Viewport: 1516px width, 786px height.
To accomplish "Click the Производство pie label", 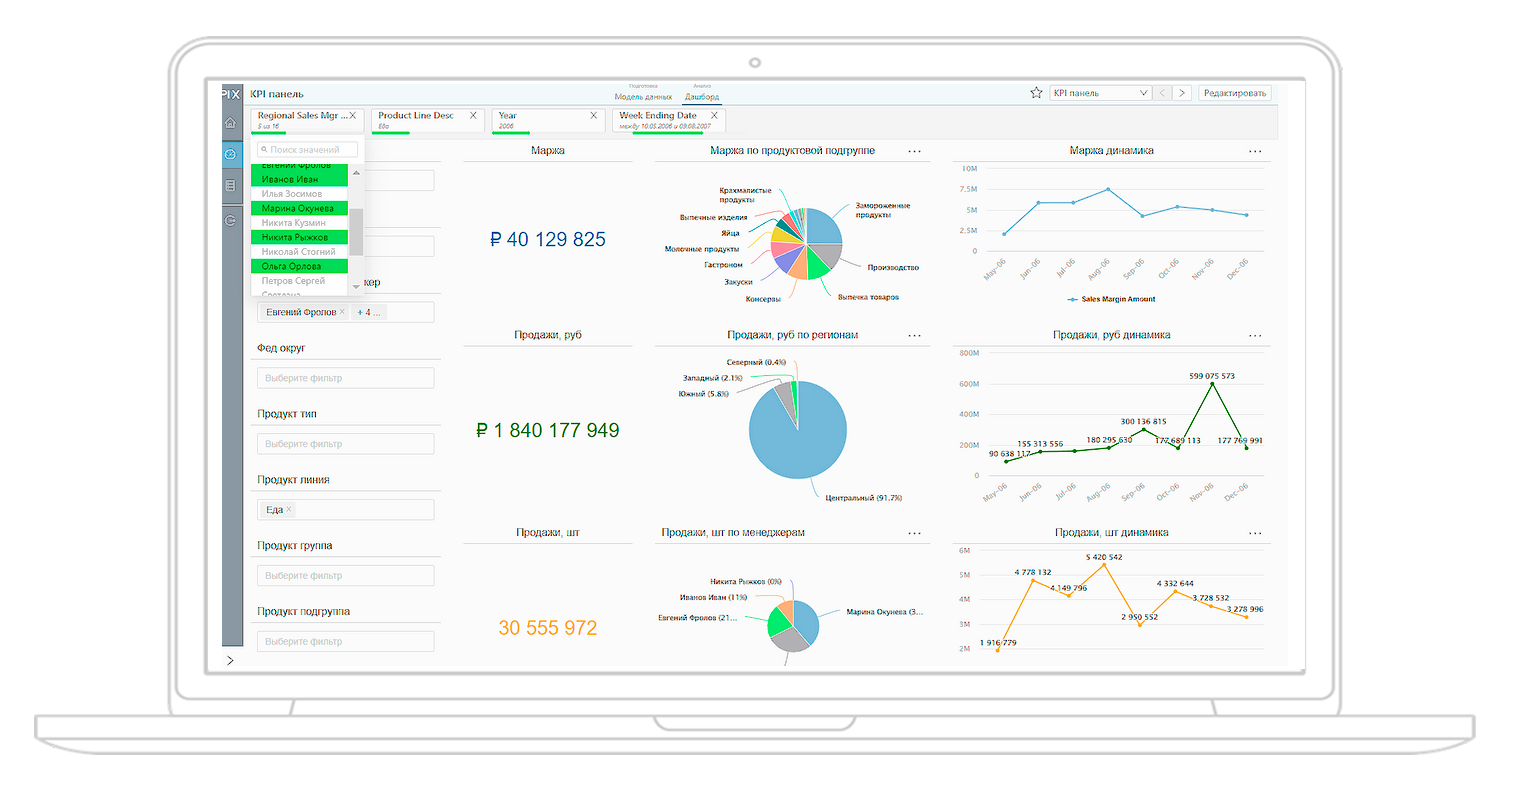I will (893, 268).
